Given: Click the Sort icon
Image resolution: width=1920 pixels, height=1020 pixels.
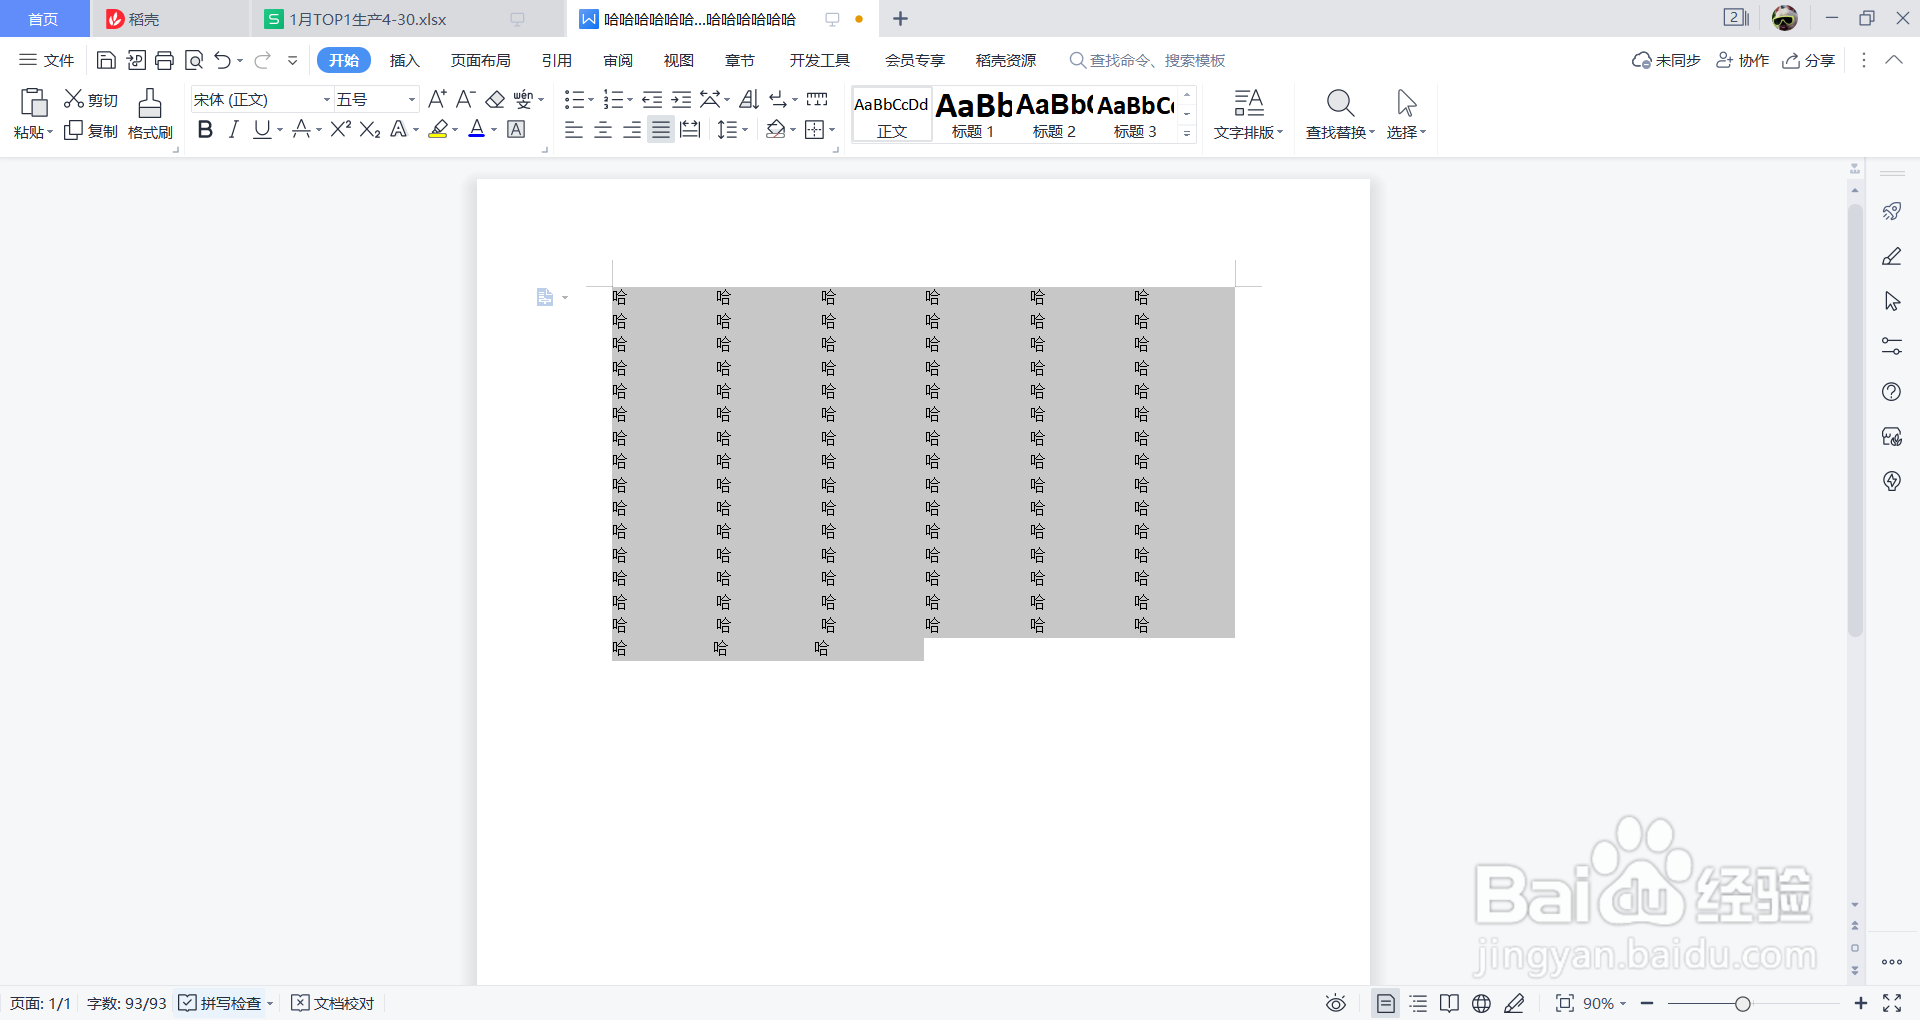Looking at the screenshot, I should [x=749, y=99].
